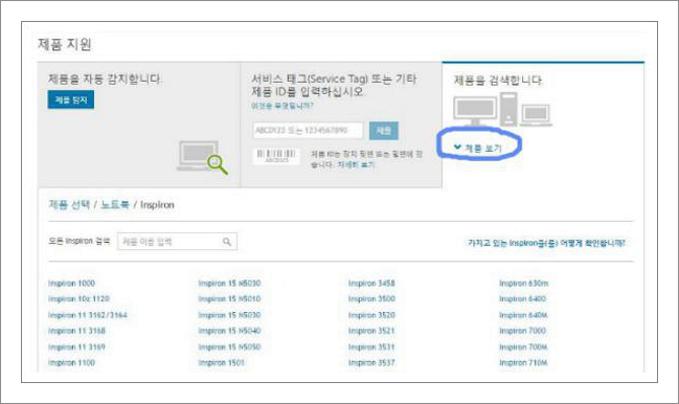Open Inspiron 15 N5040 link
Viewport: 679px width, 404px height.
[230, 331]
